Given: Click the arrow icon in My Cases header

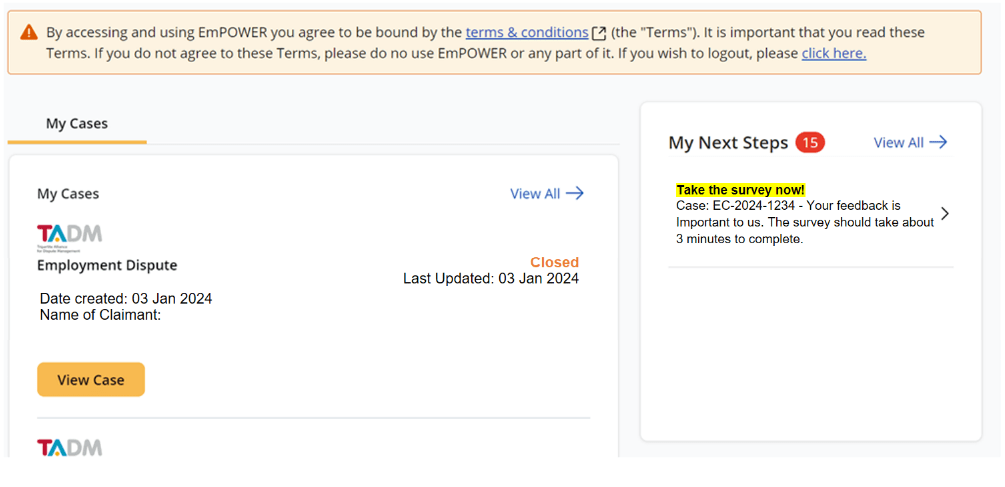Looking at the screenshot, I should coord(575,194).
